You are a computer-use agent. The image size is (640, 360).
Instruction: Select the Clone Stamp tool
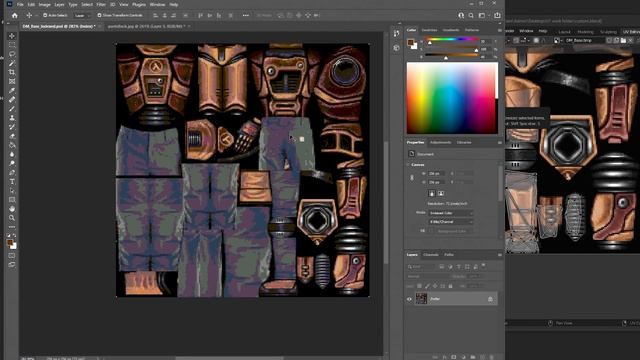[x=12, y=118]
